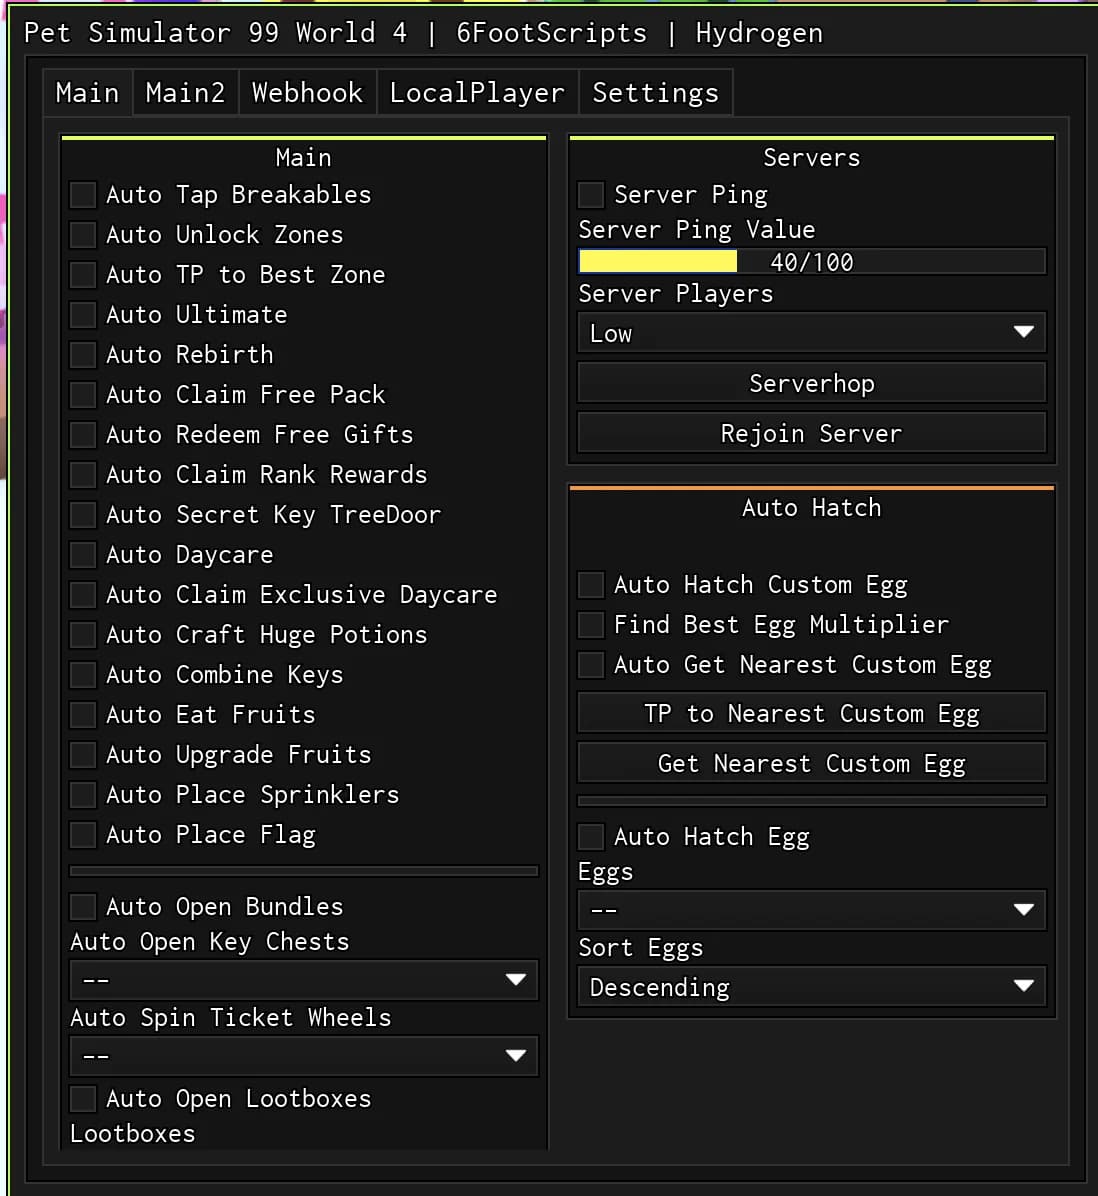Viewport: 1098px width, 1196px height.
Task: Click TP to Nearest Custom Egg
Action: click(811, 713)
